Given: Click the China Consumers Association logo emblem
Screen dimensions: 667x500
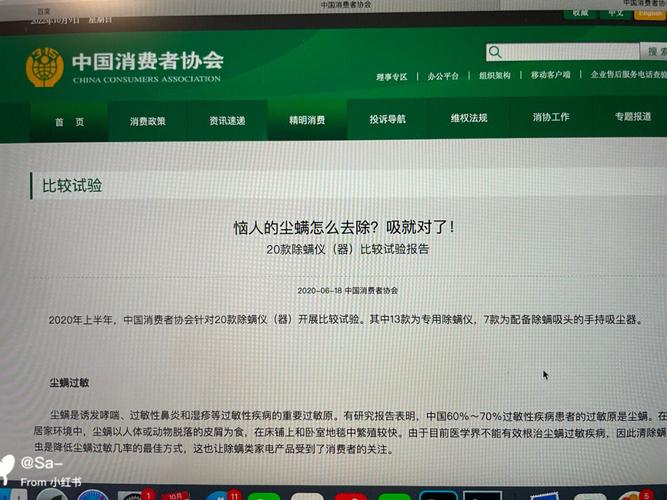Looking at the screenshot, I should (45, 67).
